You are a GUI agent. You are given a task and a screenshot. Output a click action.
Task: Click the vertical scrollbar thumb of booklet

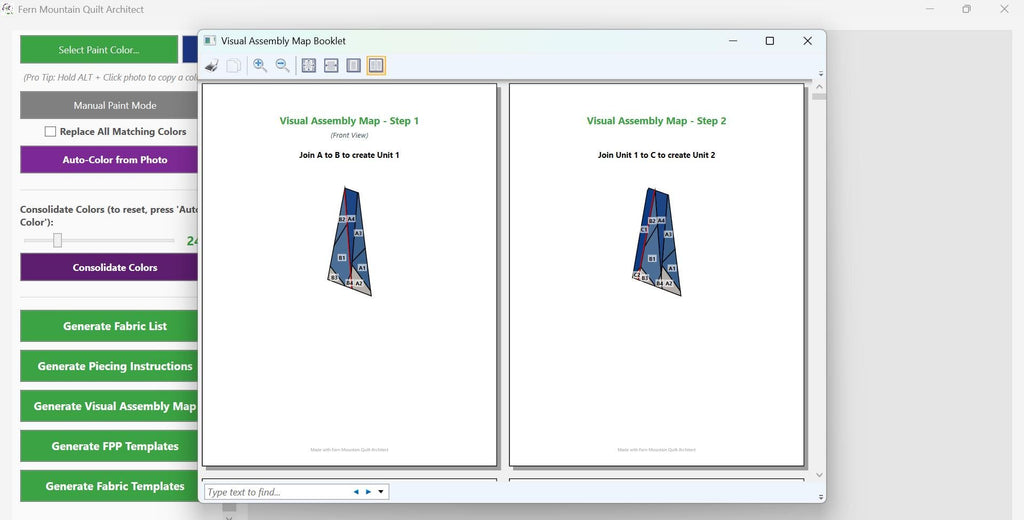pos(820,97)
